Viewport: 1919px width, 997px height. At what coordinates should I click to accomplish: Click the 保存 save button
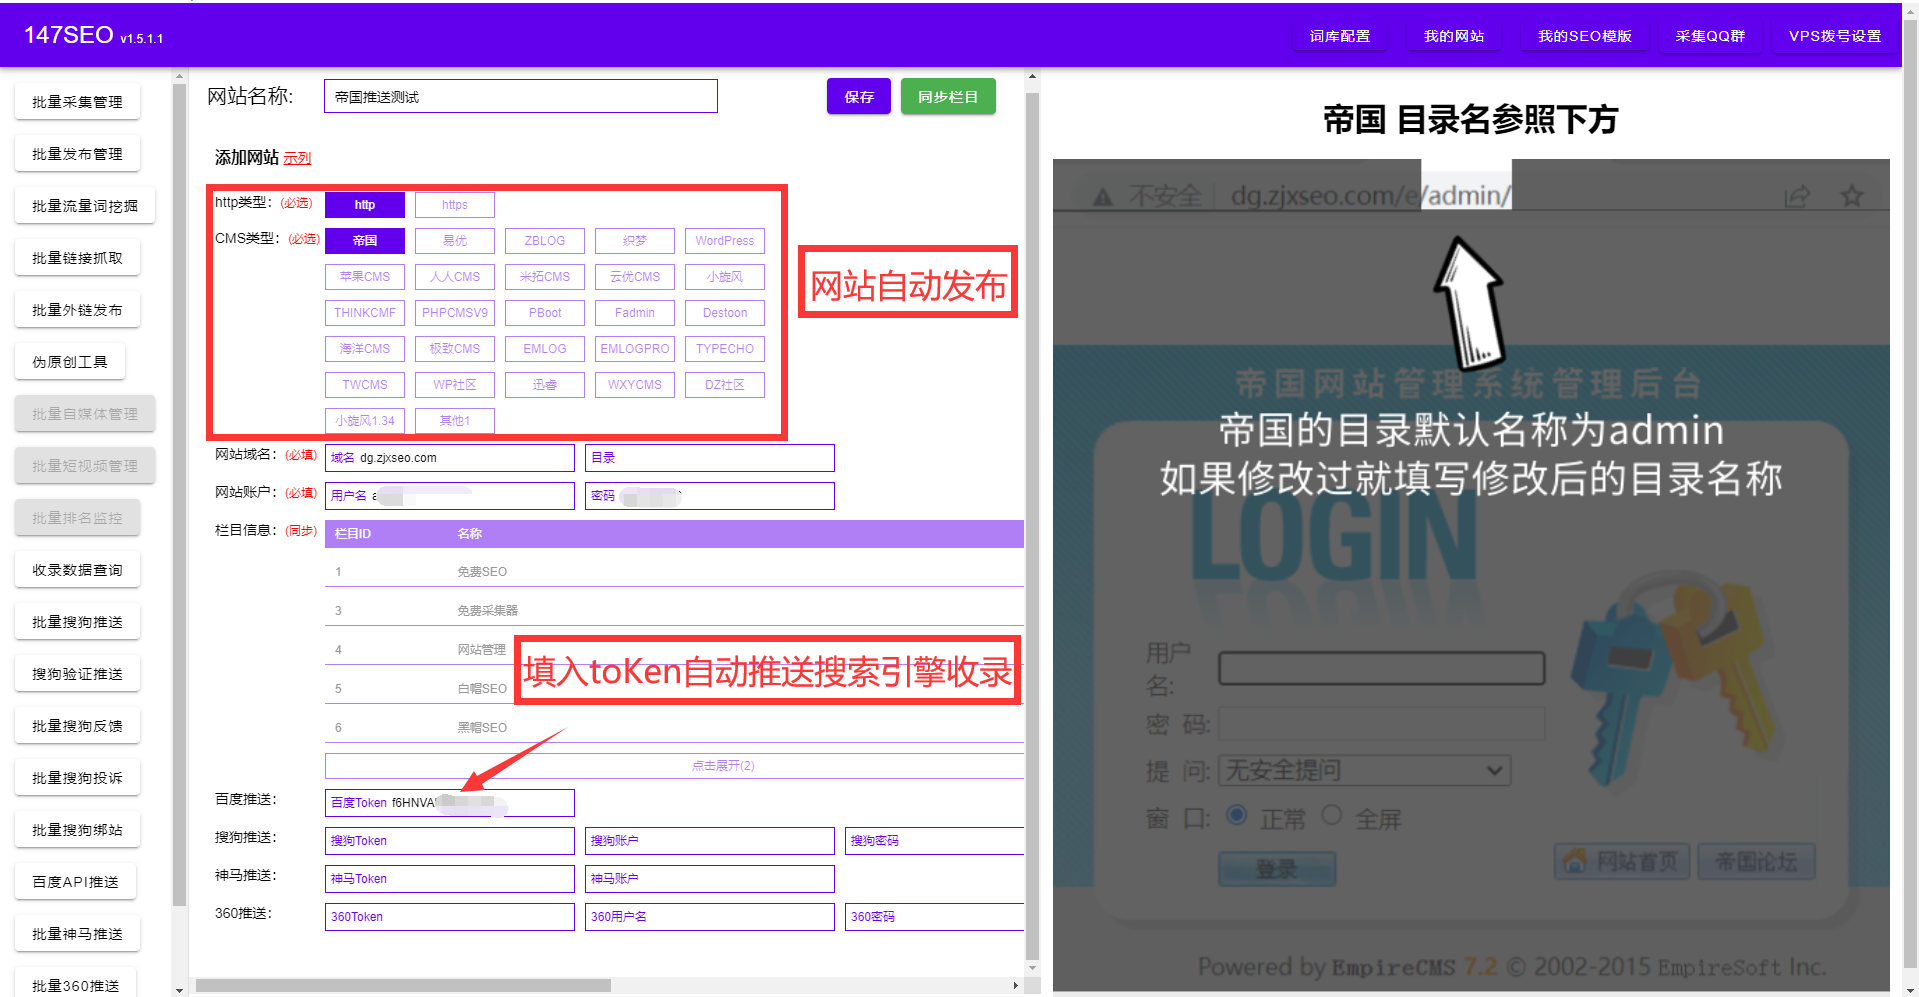coord(859,96)
